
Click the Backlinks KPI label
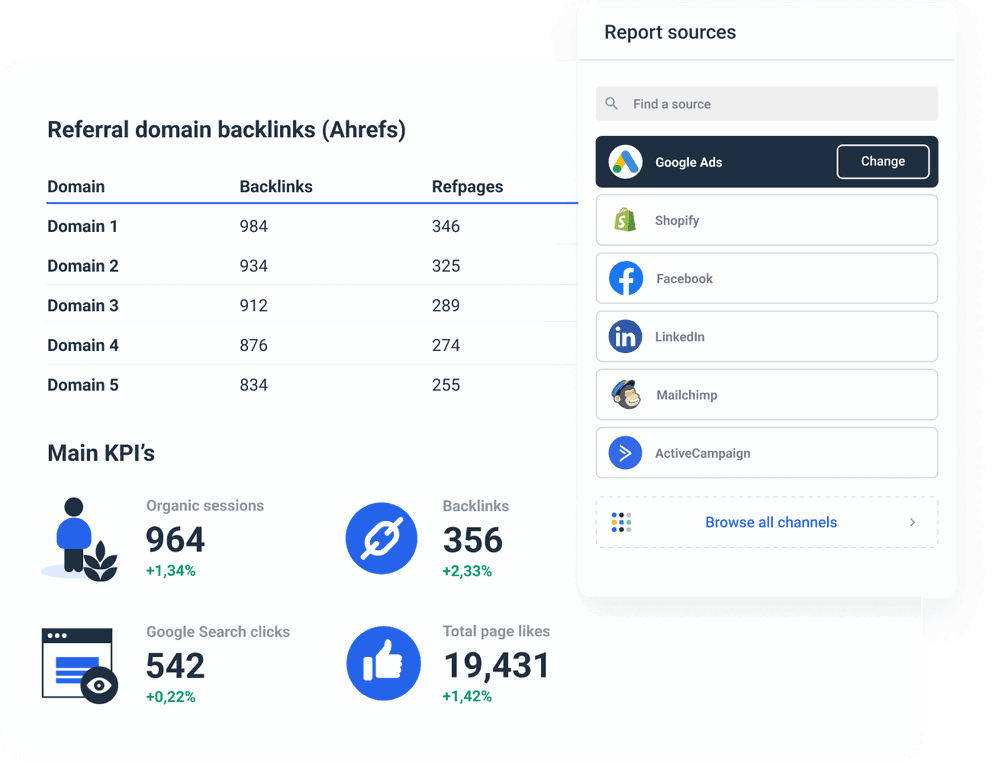tap(476, 506)
